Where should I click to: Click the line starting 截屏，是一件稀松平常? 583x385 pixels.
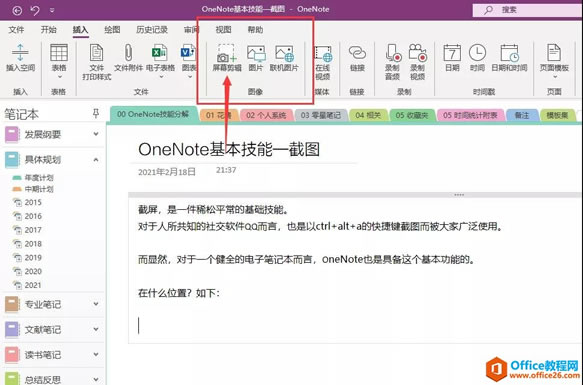pyautogui.click(x=213, y=210)
